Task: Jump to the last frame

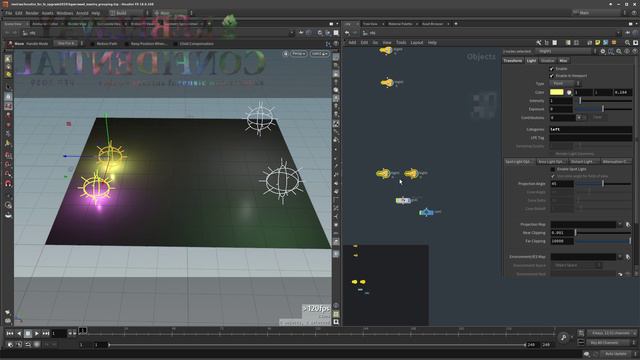Action: [45, 333]
